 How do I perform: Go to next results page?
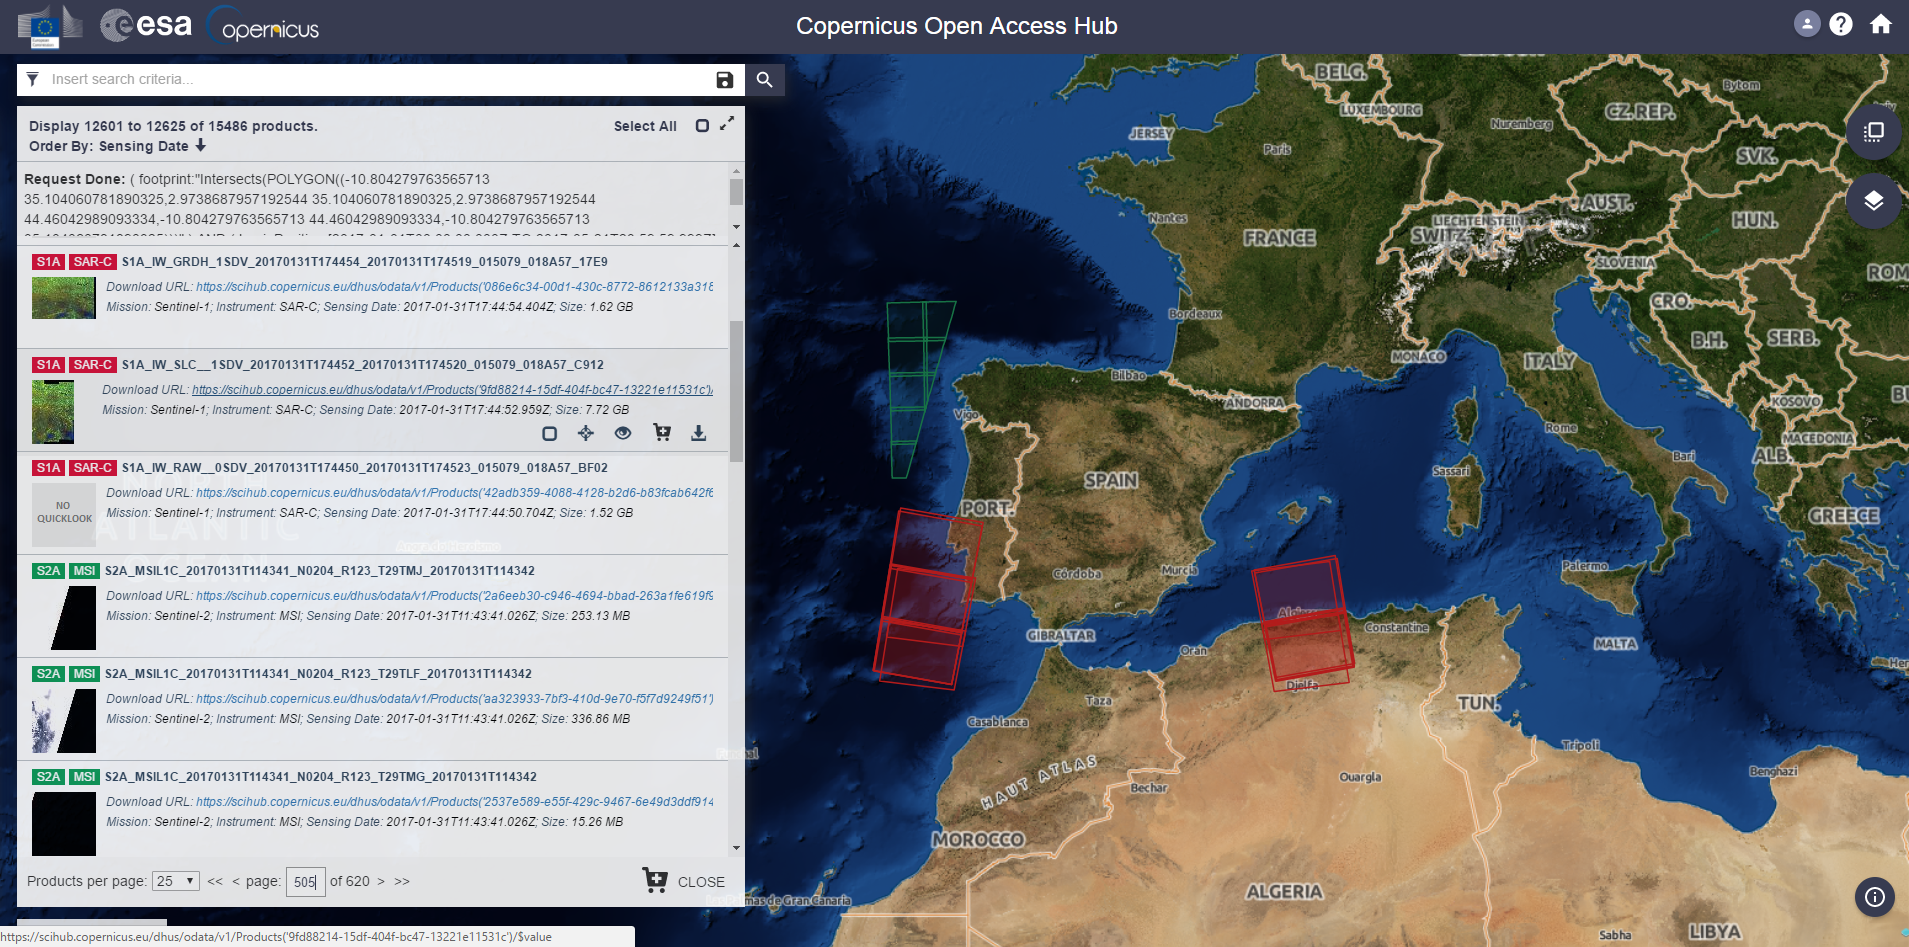click(x=381, y=881)
